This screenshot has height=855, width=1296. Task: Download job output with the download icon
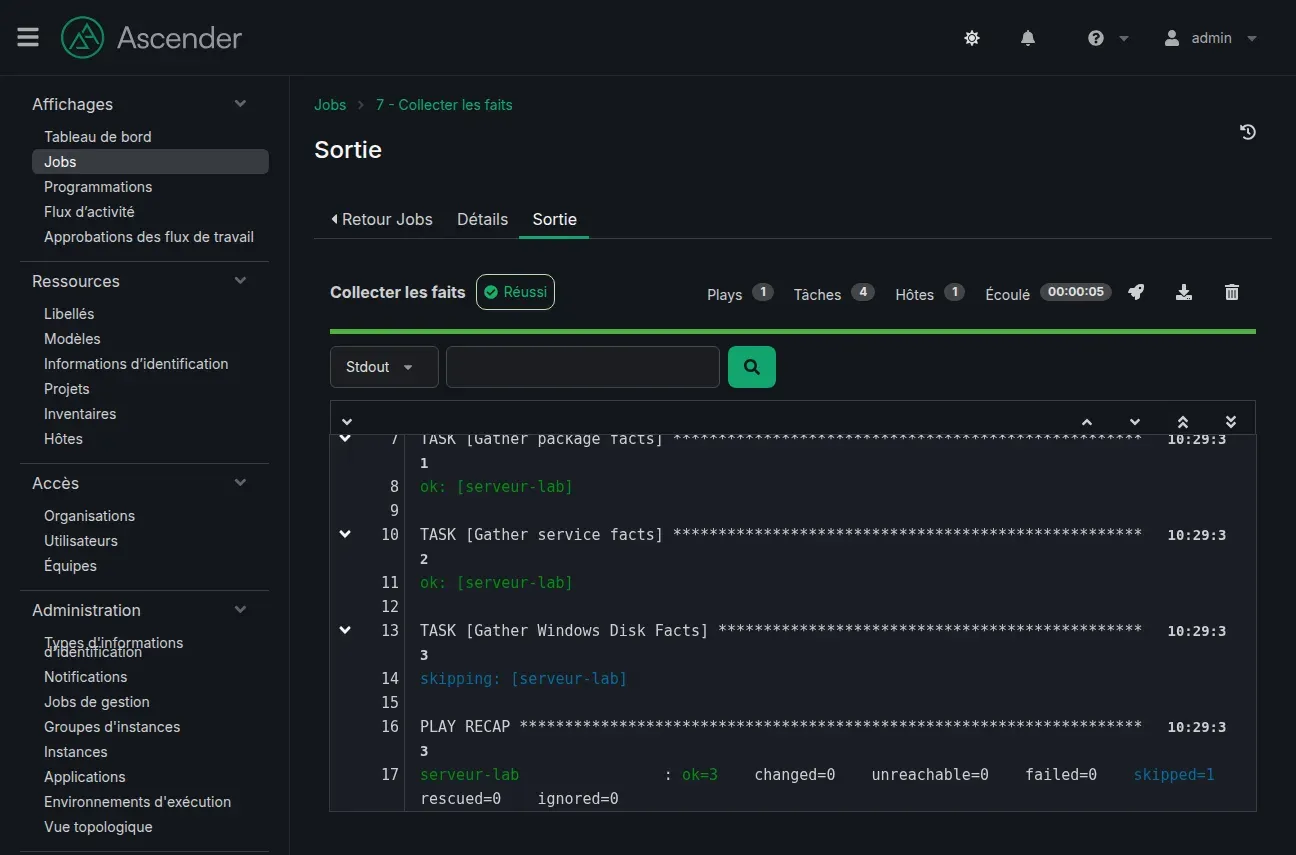1184,292
